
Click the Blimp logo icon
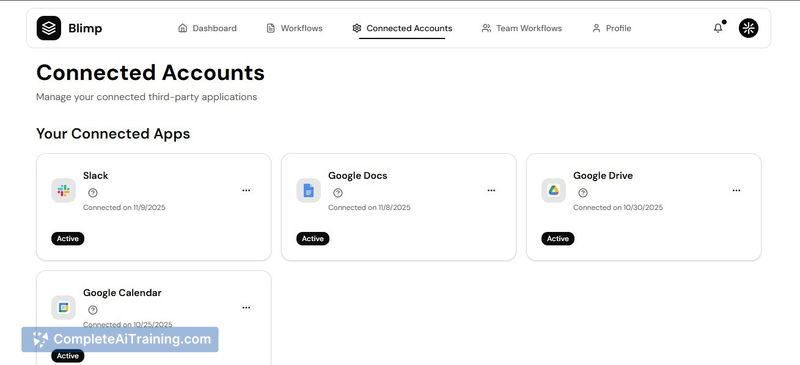pos(48,28)
